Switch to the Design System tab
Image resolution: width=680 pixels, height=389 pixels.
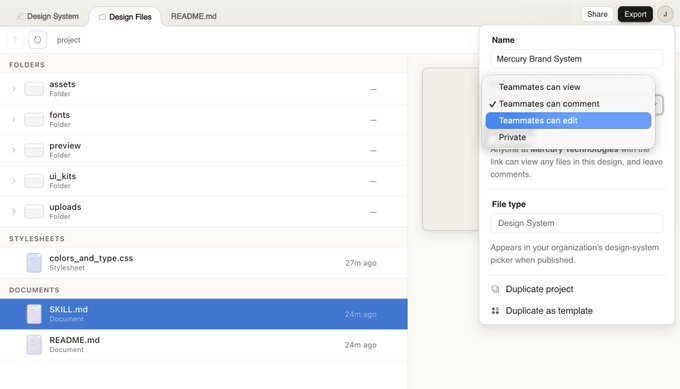pyautogui.click(x=48, y=16)
